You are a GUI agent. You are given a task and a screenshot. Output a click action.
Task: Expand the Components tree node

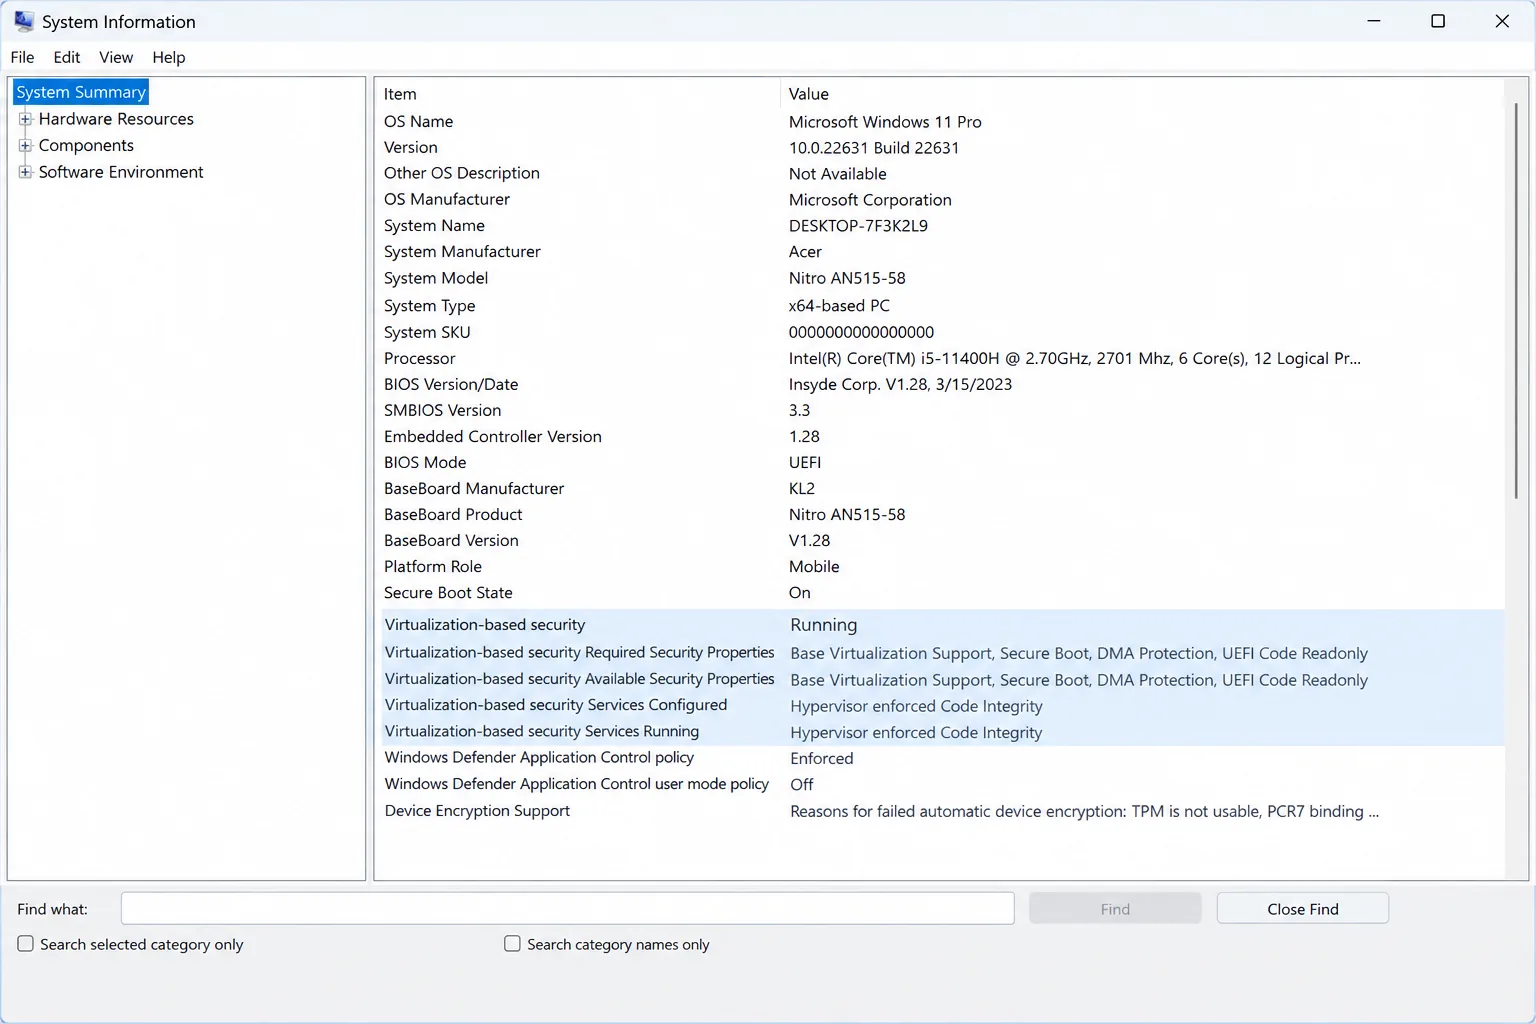[x=26, y=146]
